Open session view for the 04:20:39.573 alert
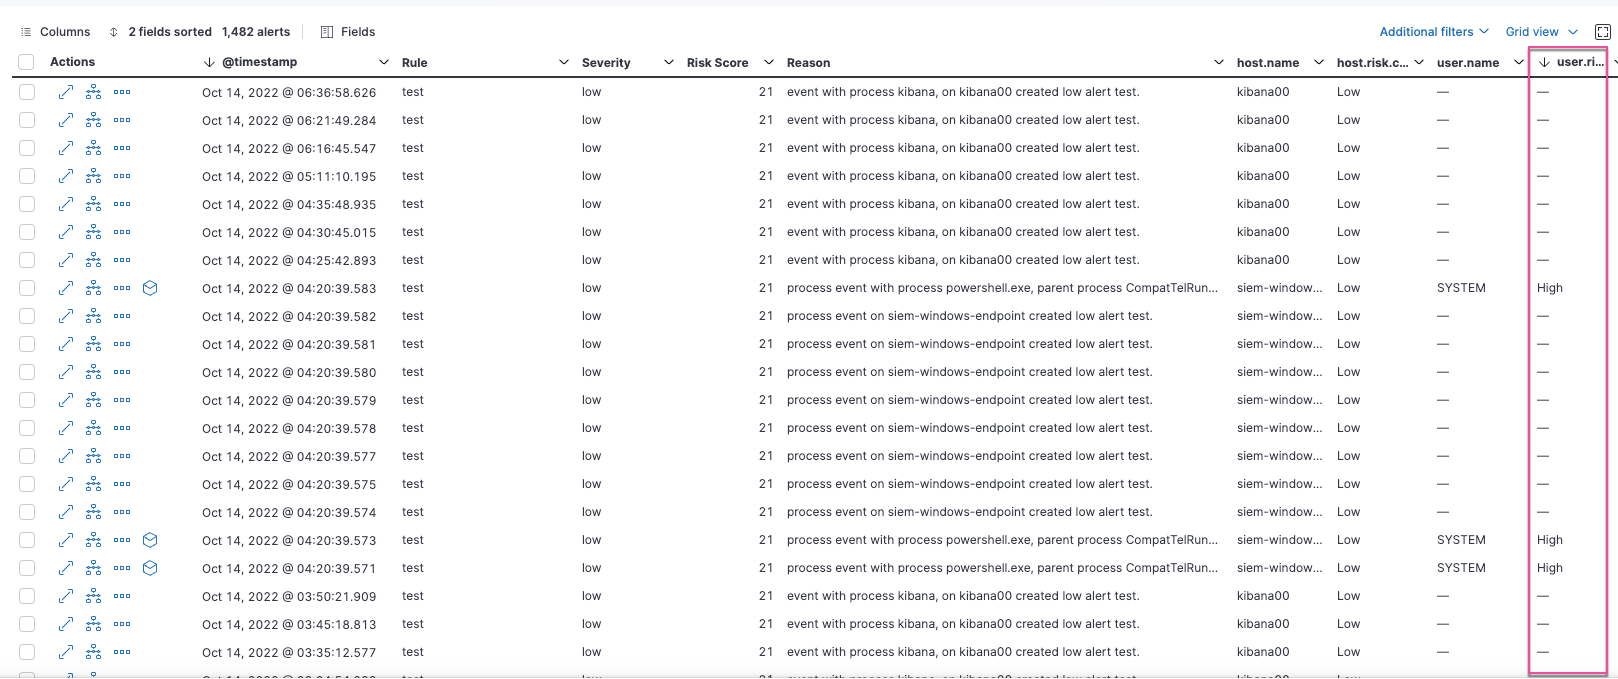1618x679 pixels. [150, 540]
